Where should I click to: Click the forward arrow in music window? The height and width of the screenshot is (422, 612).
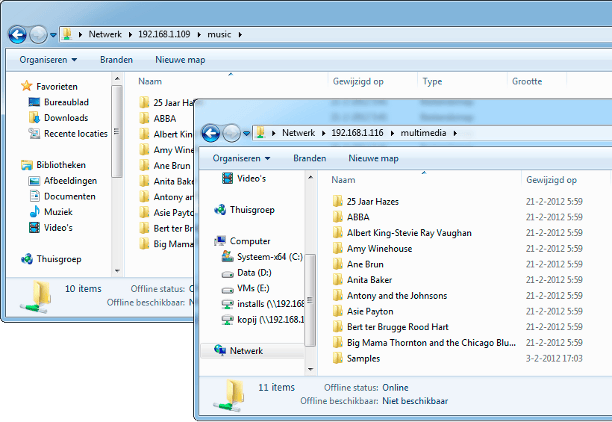pyautogui.click(x=38, y=35)
